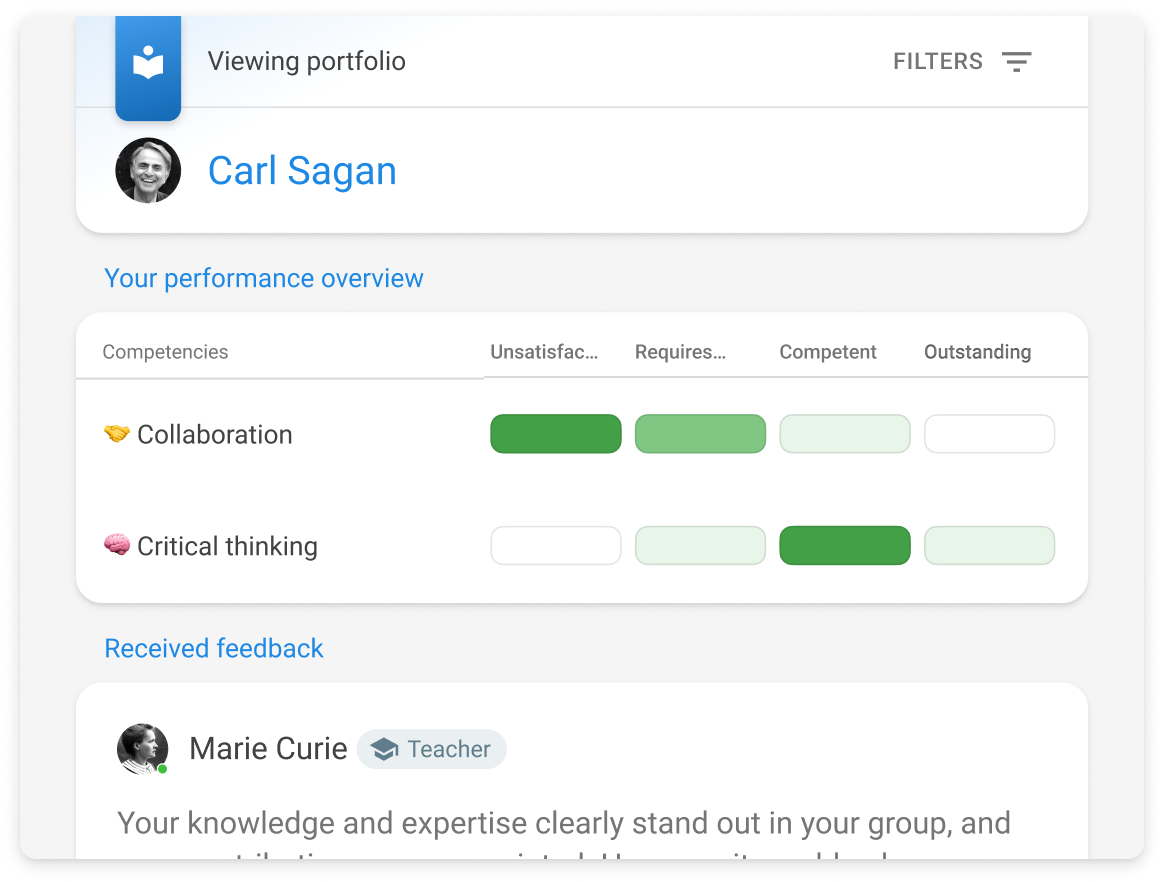Click Carl Sagan's profile avatar

(x=148, y=170)
